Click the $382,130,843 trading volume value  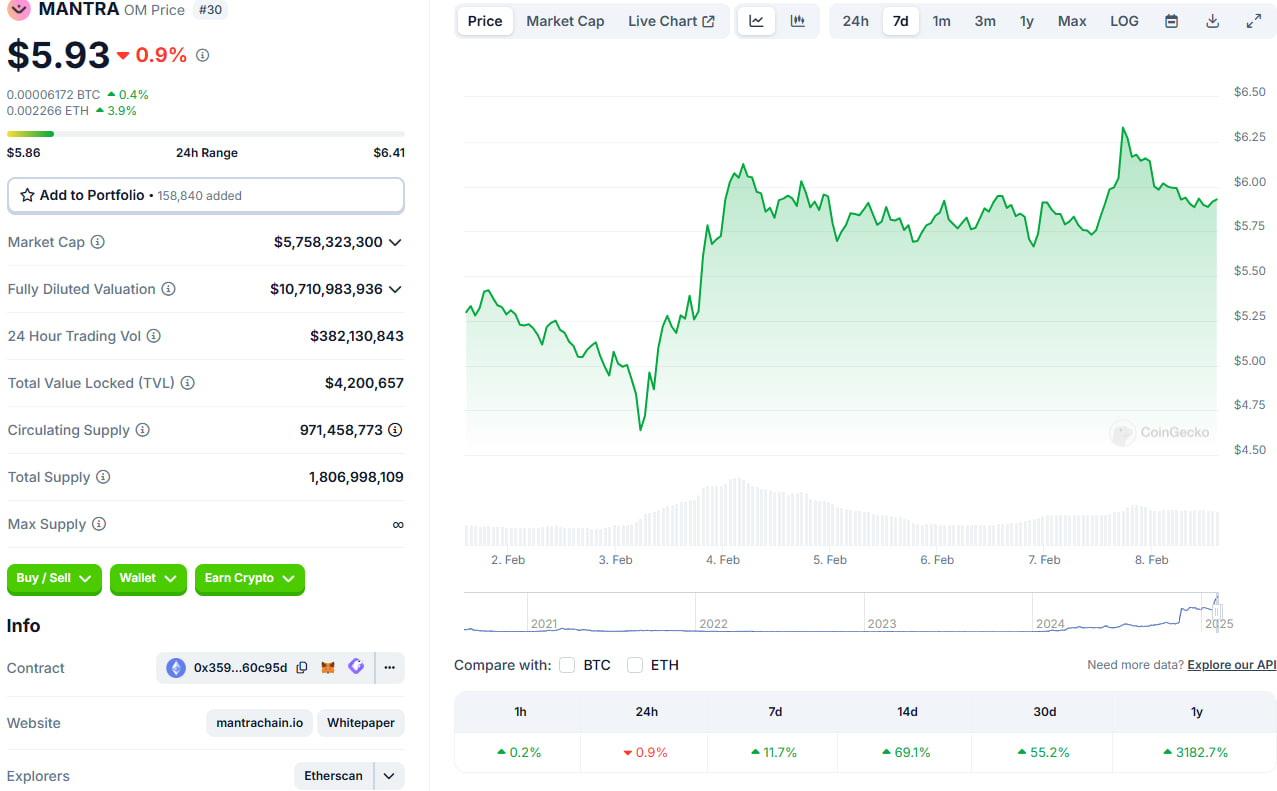coord(357,336)
